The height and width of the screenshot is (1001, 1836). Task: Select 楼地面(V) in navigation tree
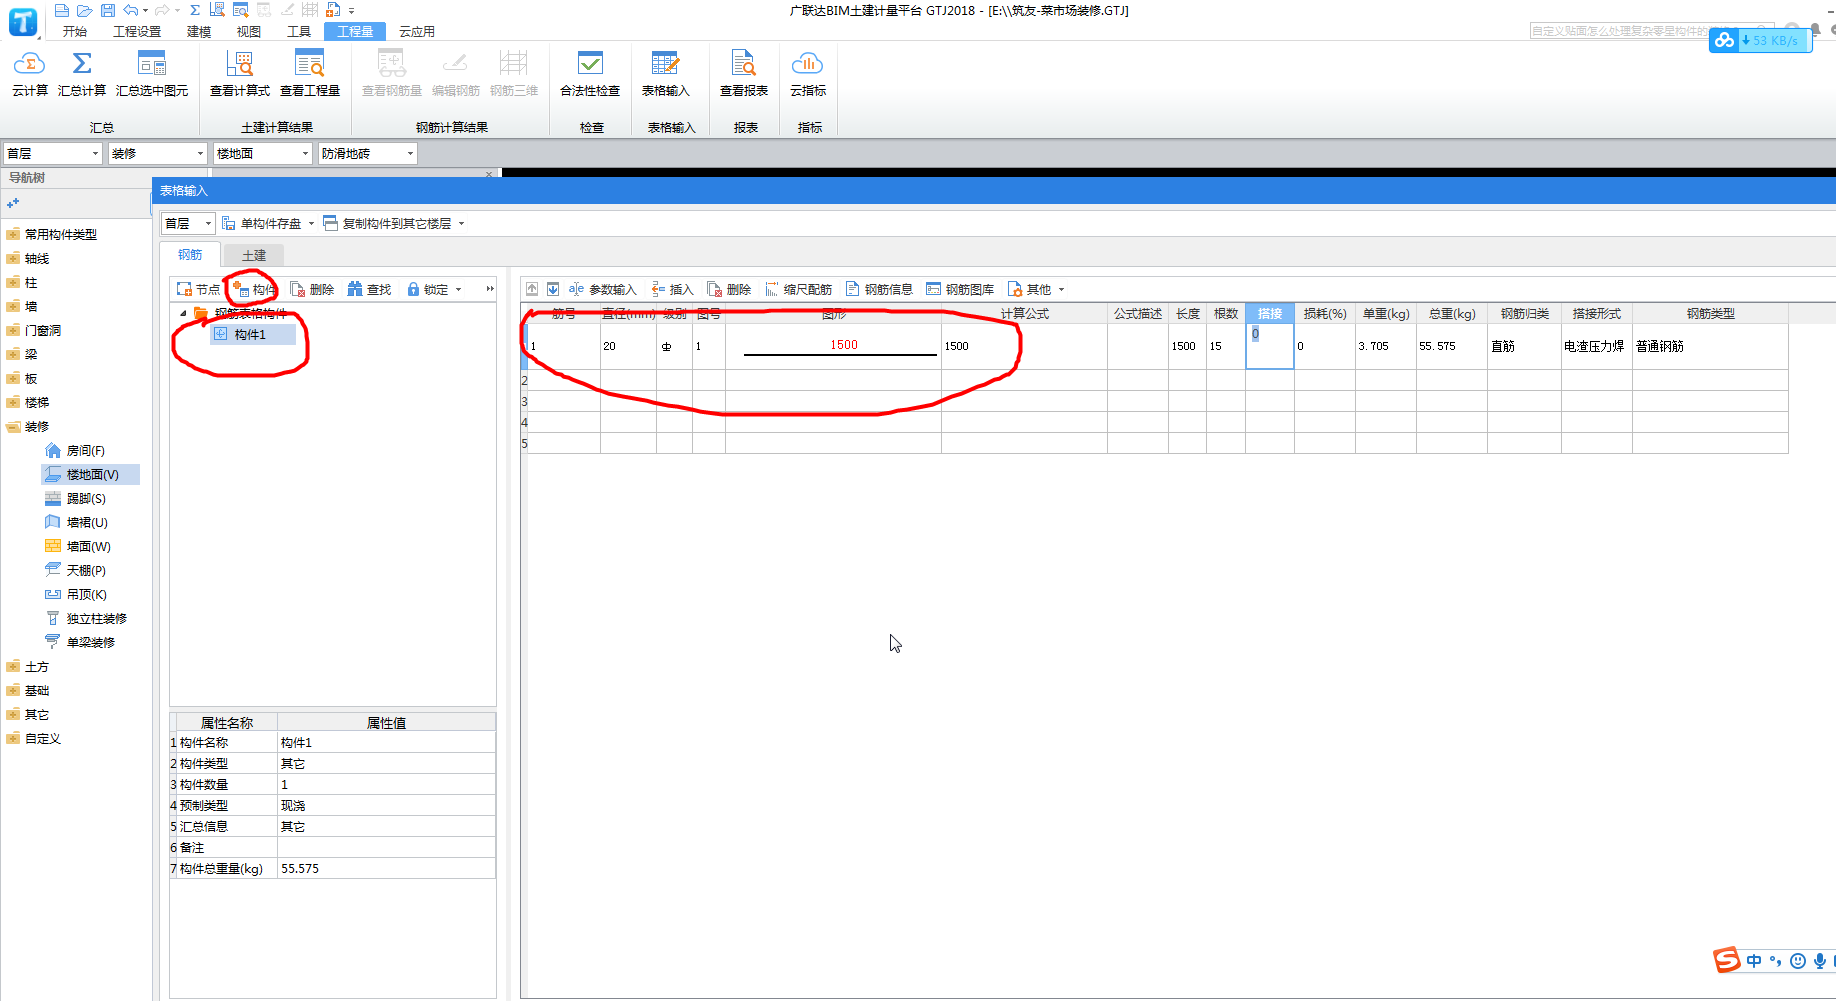pos(92,474)
